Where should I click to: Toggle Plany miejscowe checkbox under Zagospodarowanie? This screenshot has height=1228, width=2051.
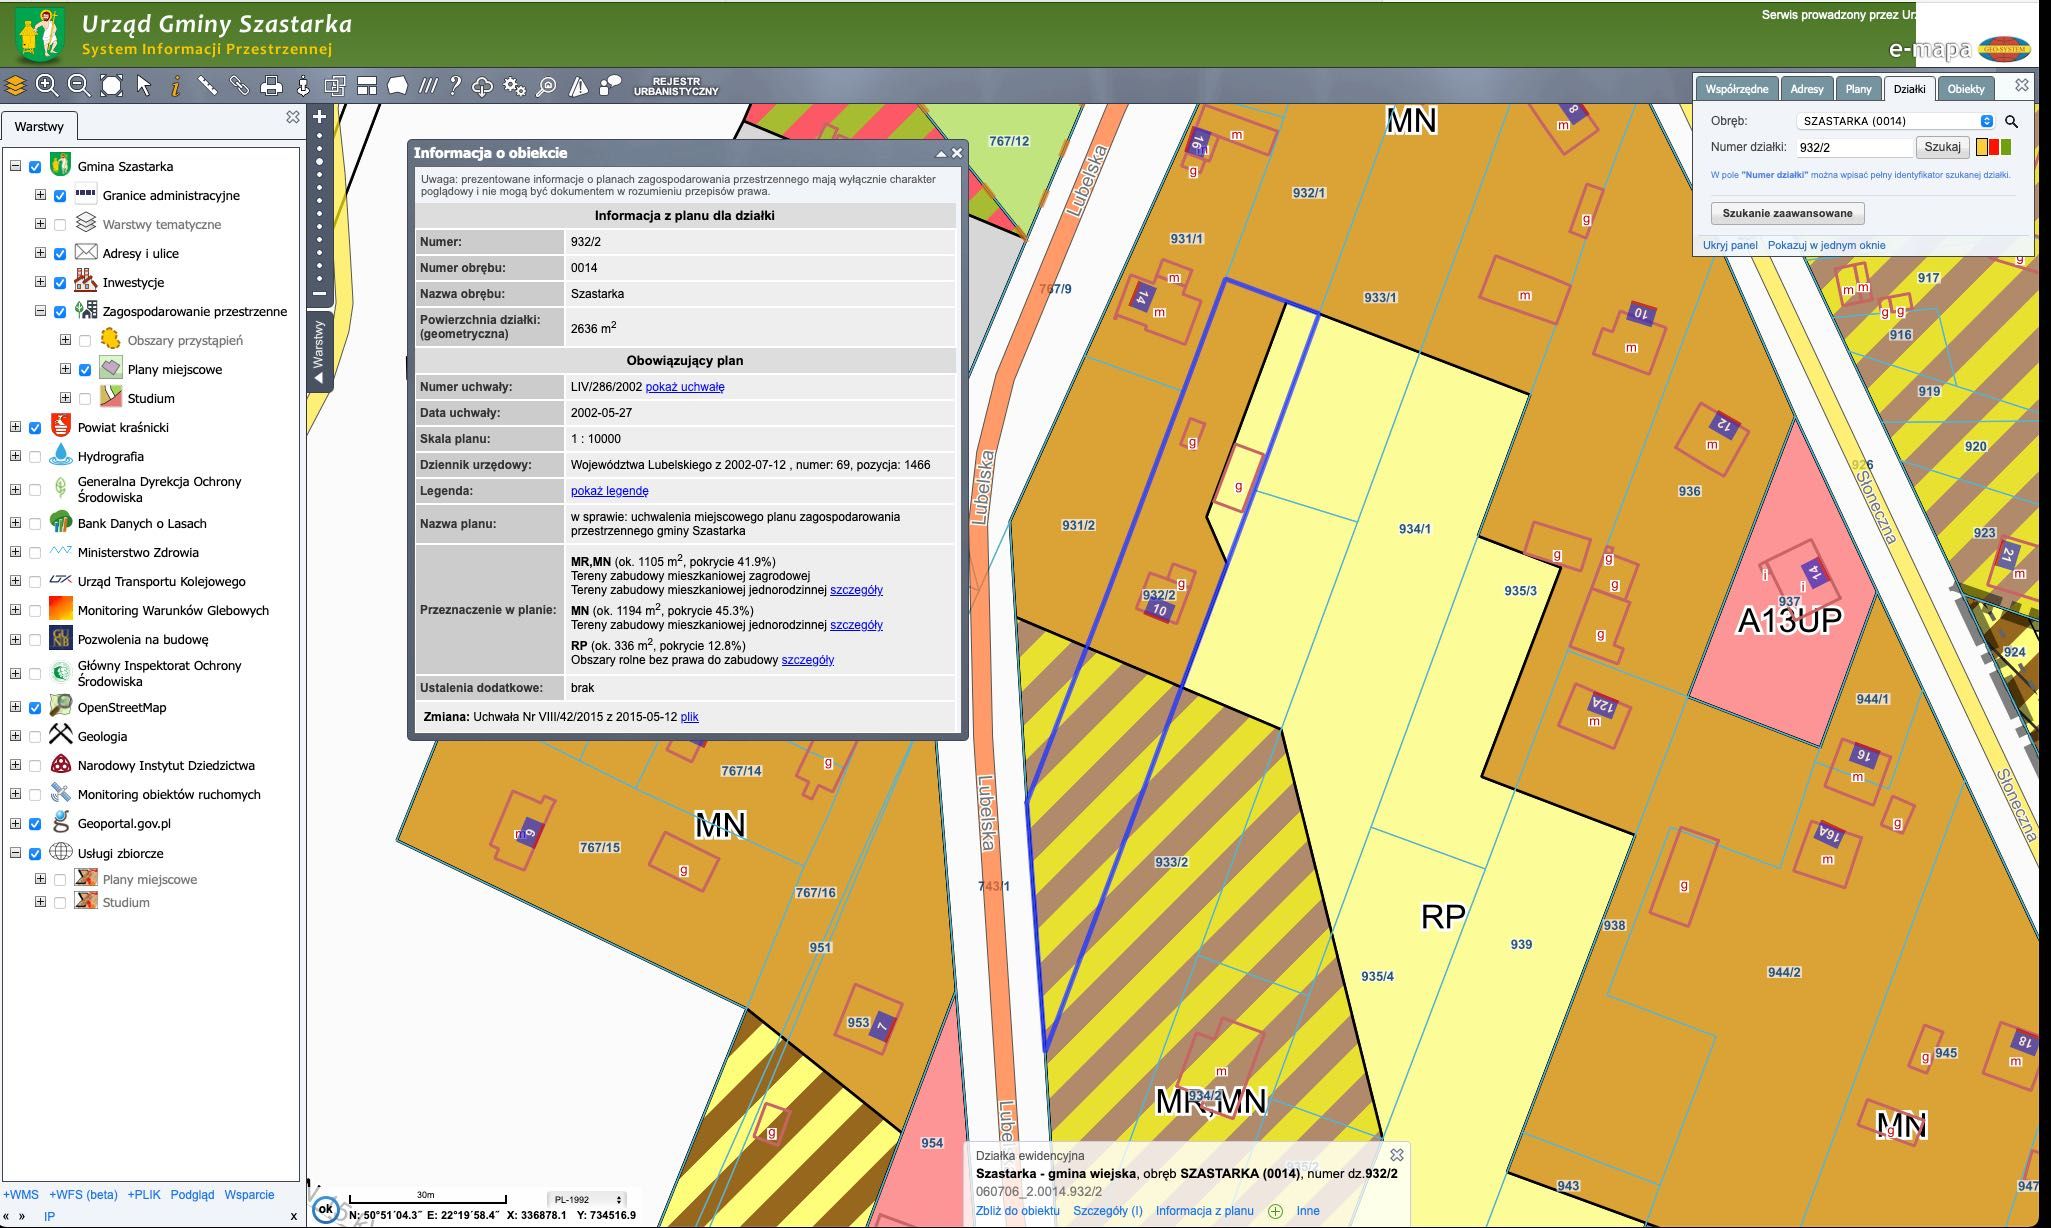pyautogui.click(x=85, y=370)
